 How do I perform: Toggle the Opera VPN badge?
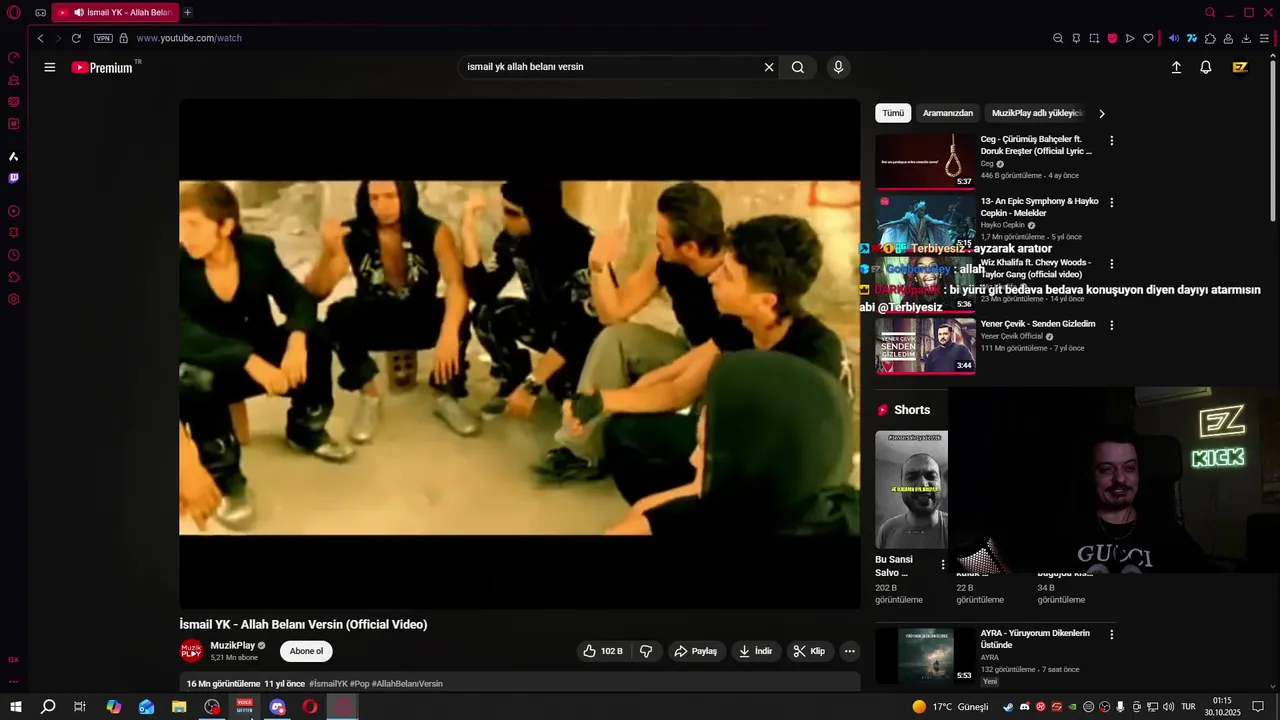pos(103,38)
